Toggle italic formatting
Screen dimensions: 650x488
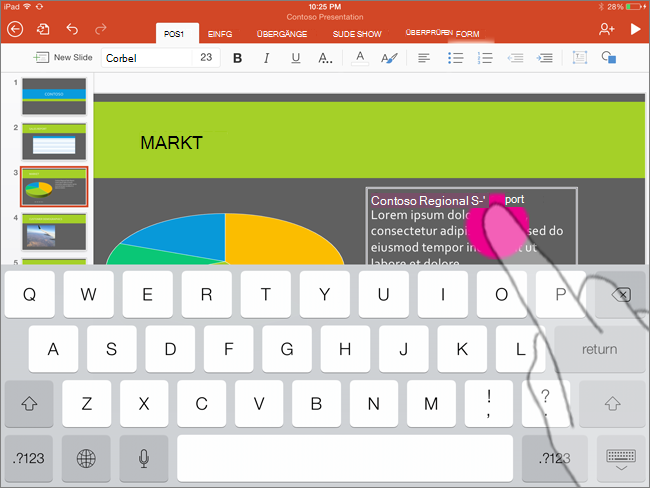coord(267,58)
